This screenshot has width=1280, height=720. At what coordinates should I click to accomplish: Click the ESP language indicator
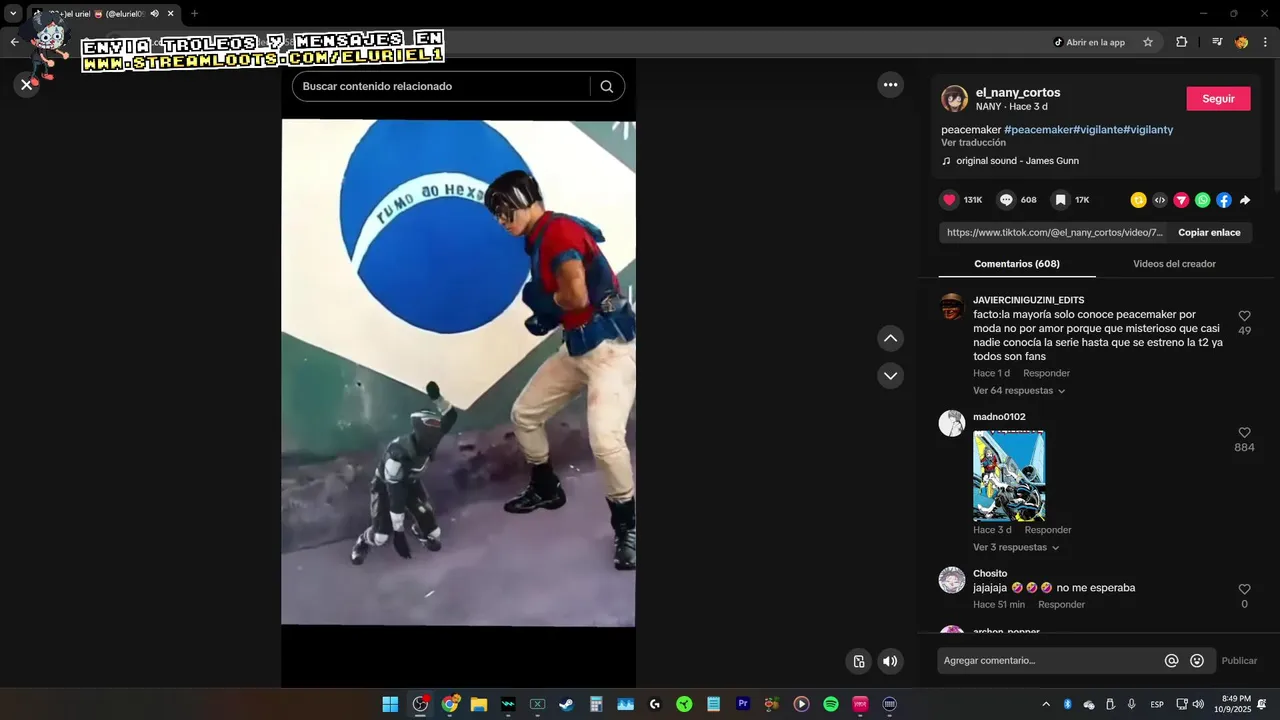(x=1157, y=704)
